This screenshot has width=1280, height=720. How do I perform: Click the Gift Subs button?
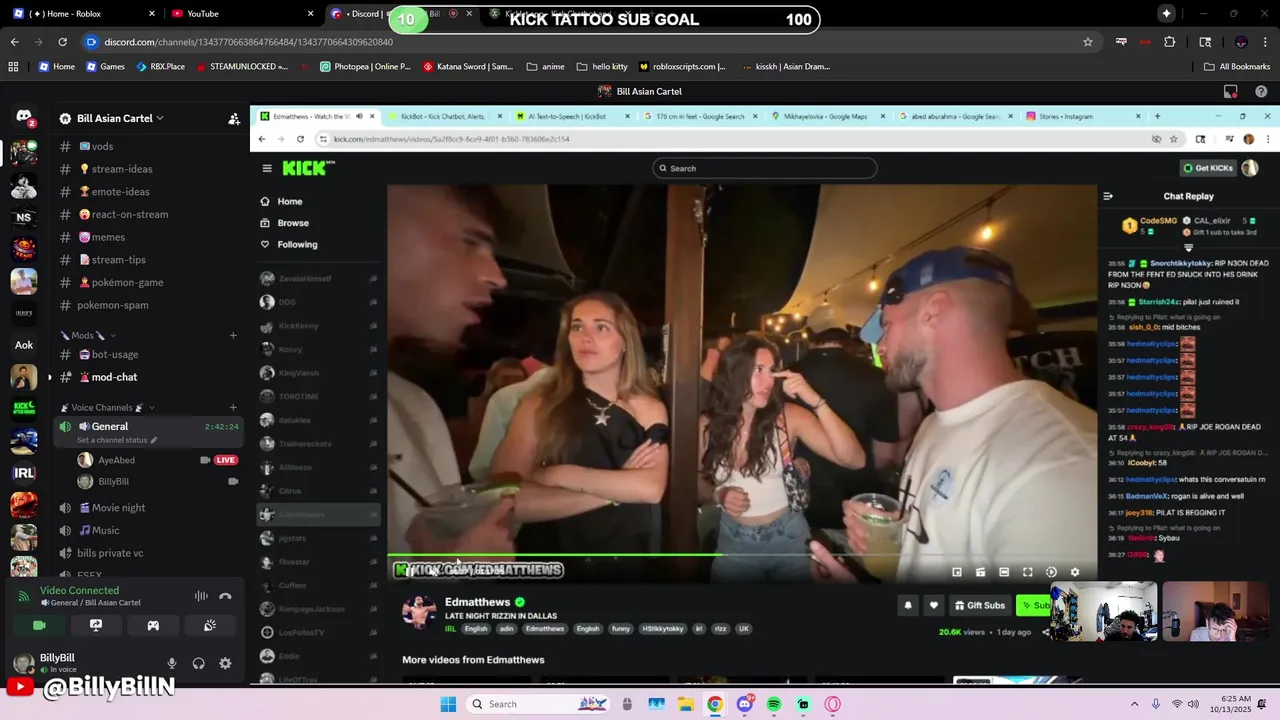coord(979,605)
